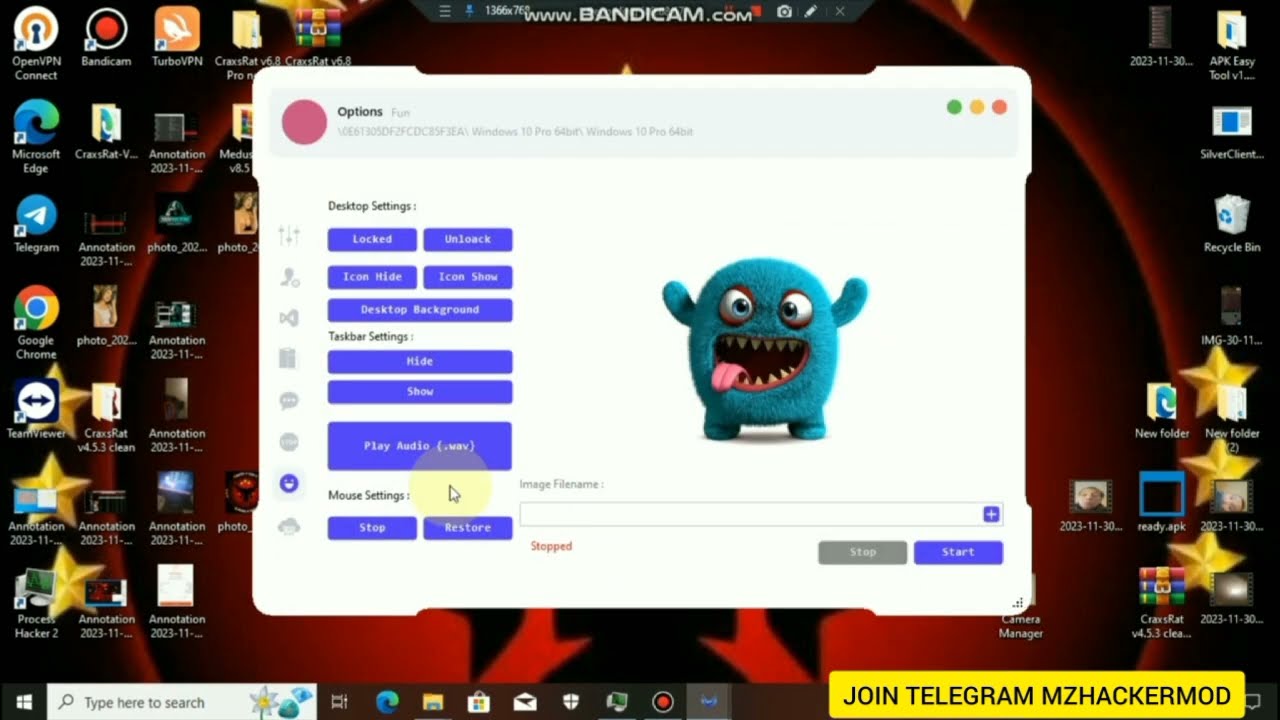This screenshot has width=1280, height=720.
Task: Select the New folder (2) desktop icon
Action: [x=1232, y=417]
